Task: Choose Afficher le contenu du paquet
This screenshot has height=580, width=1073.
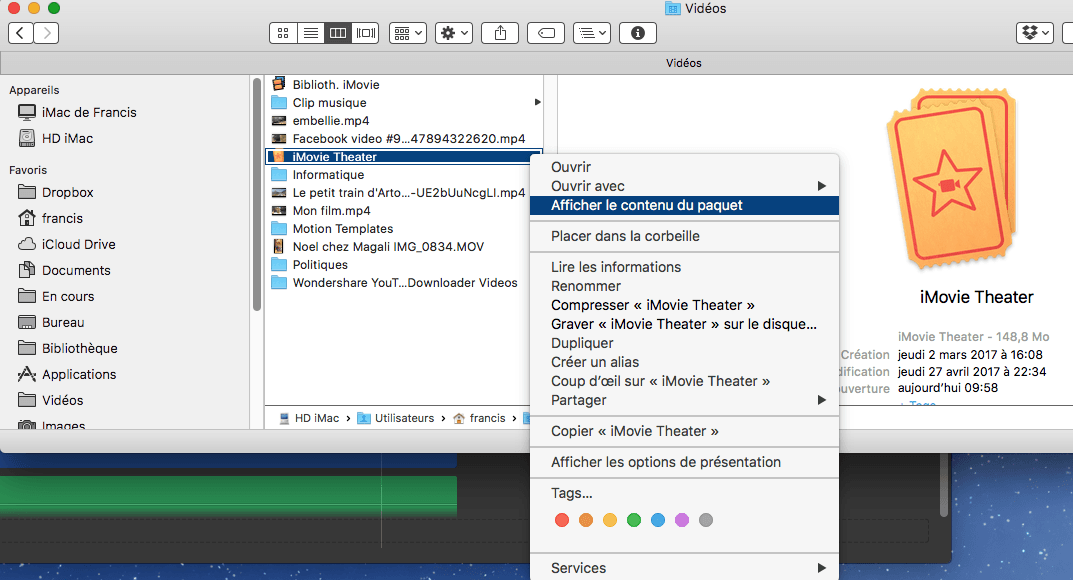Action: pyautogui.click(x=684, y=205)
